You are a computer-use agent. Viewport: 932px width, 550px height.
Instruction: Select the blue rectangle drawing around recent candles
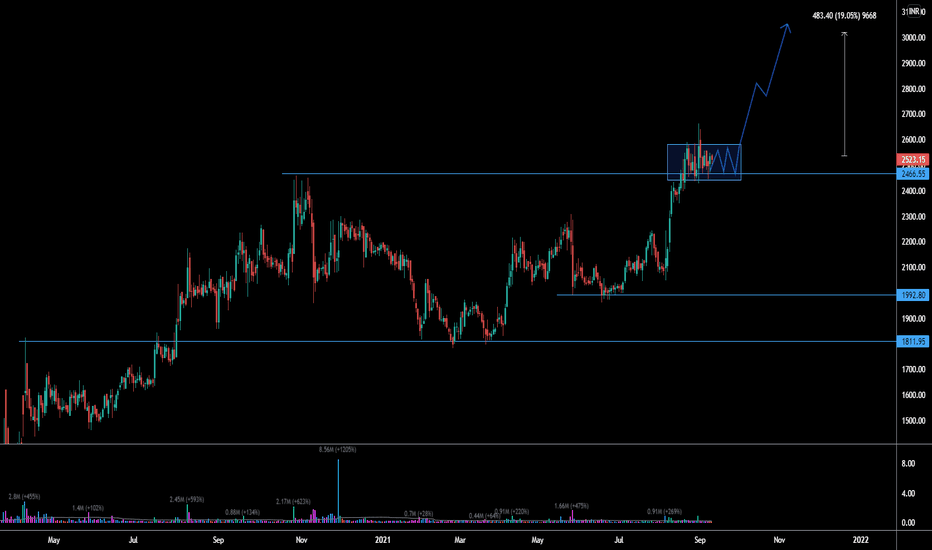704,162
